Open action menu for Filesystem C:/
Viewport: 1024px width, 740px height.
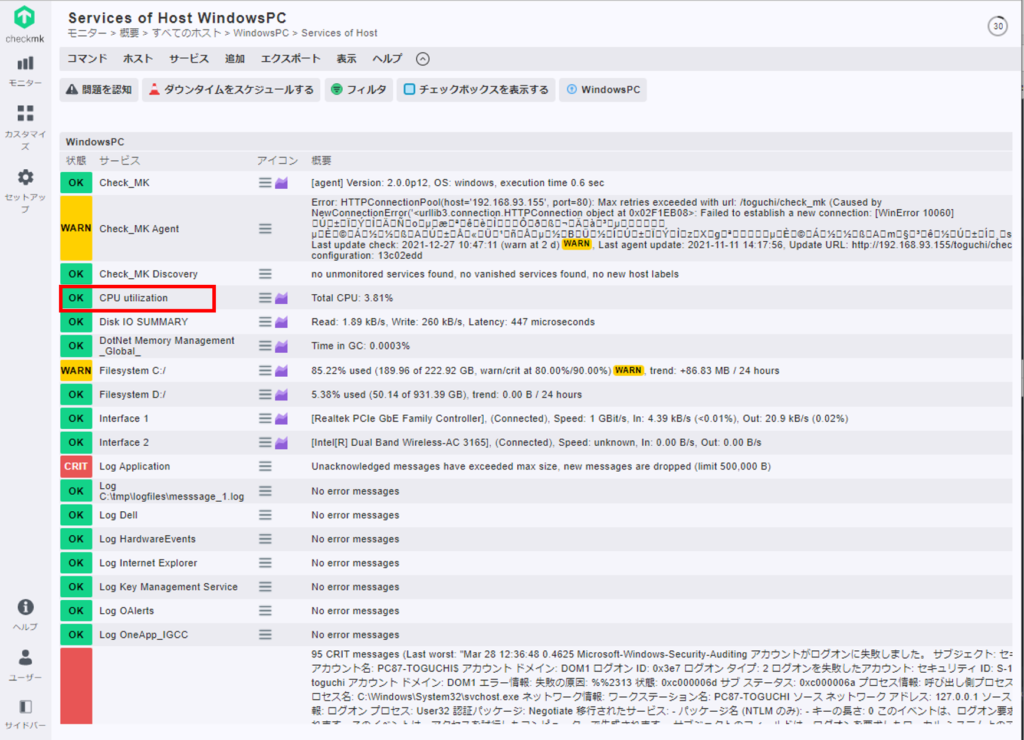(264, 370)
